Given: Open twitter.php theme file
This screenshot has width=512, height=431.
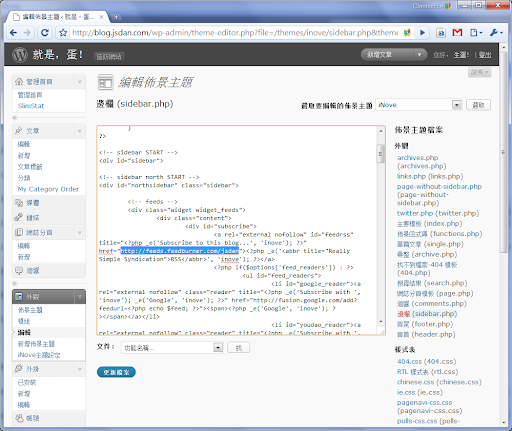Looking at the screenshot, I should (x=414, y=213).
